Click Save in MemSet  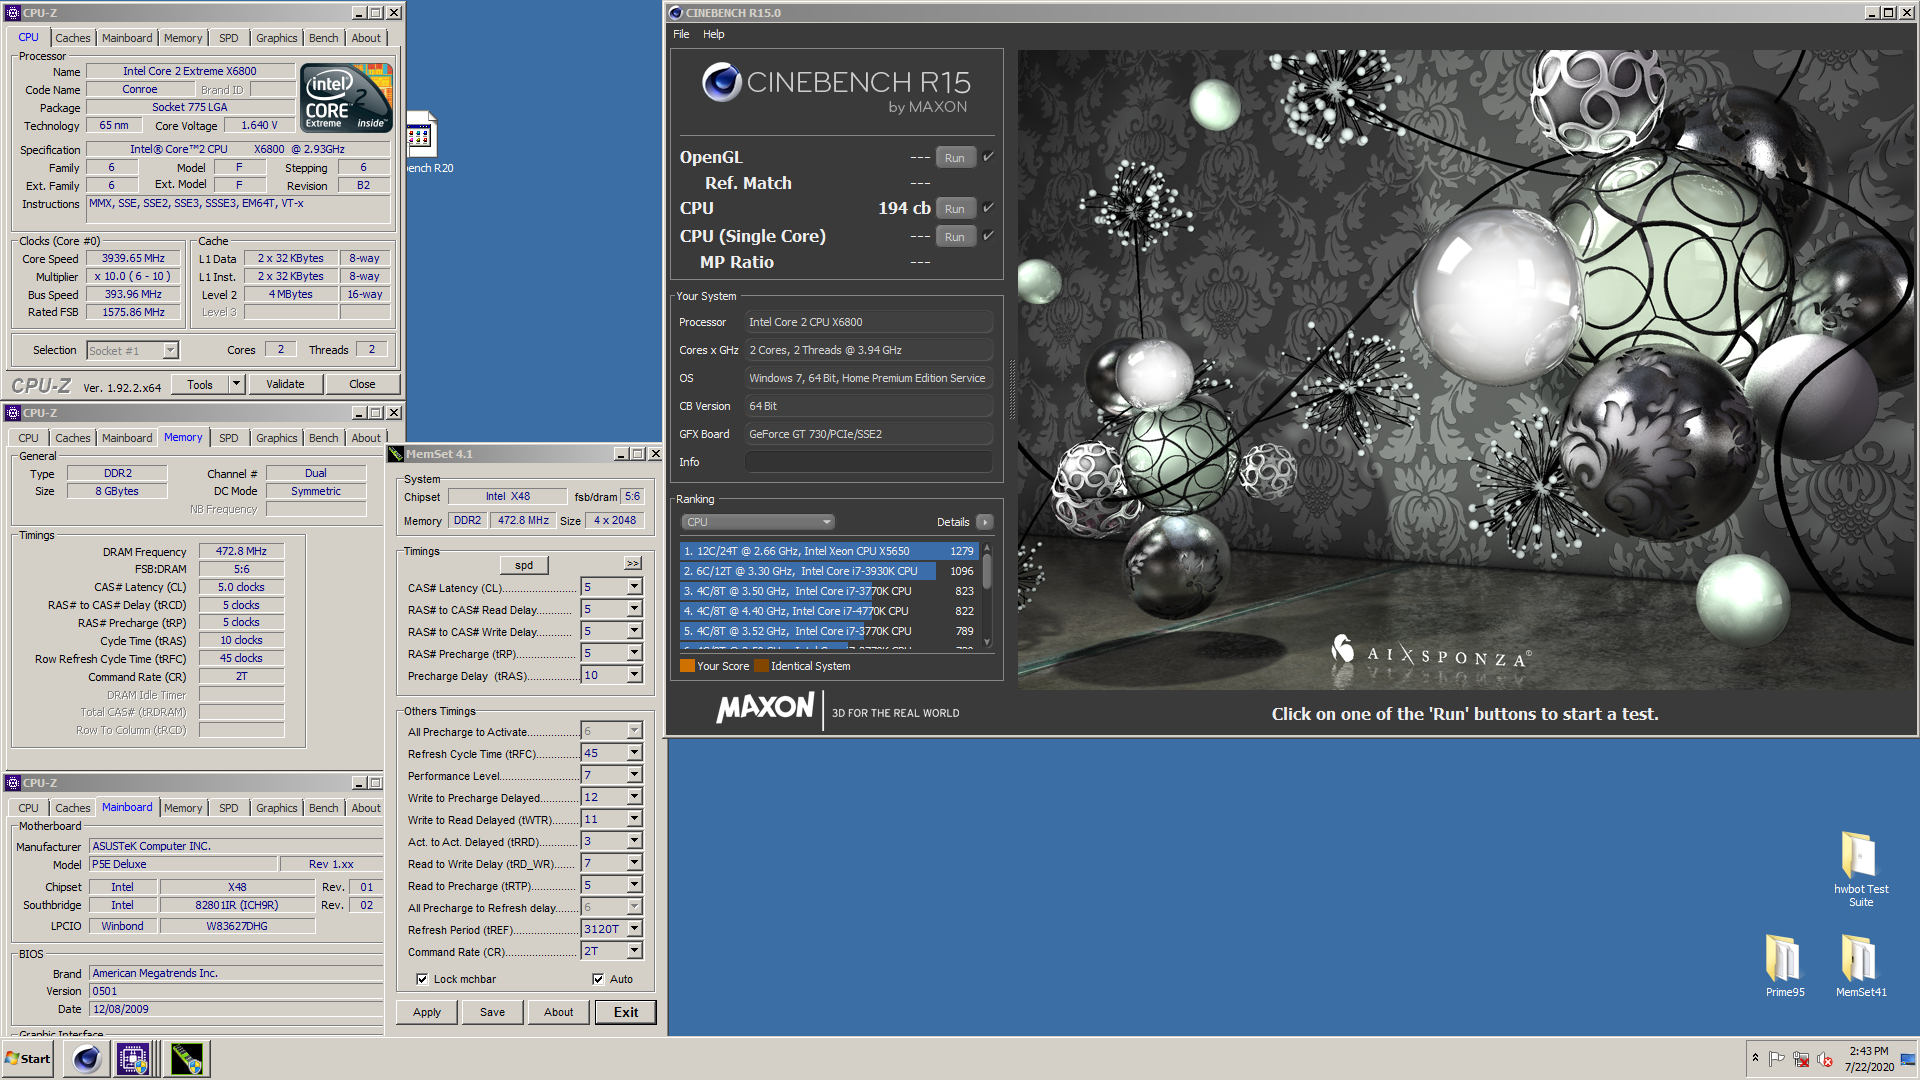point(492,1012)
